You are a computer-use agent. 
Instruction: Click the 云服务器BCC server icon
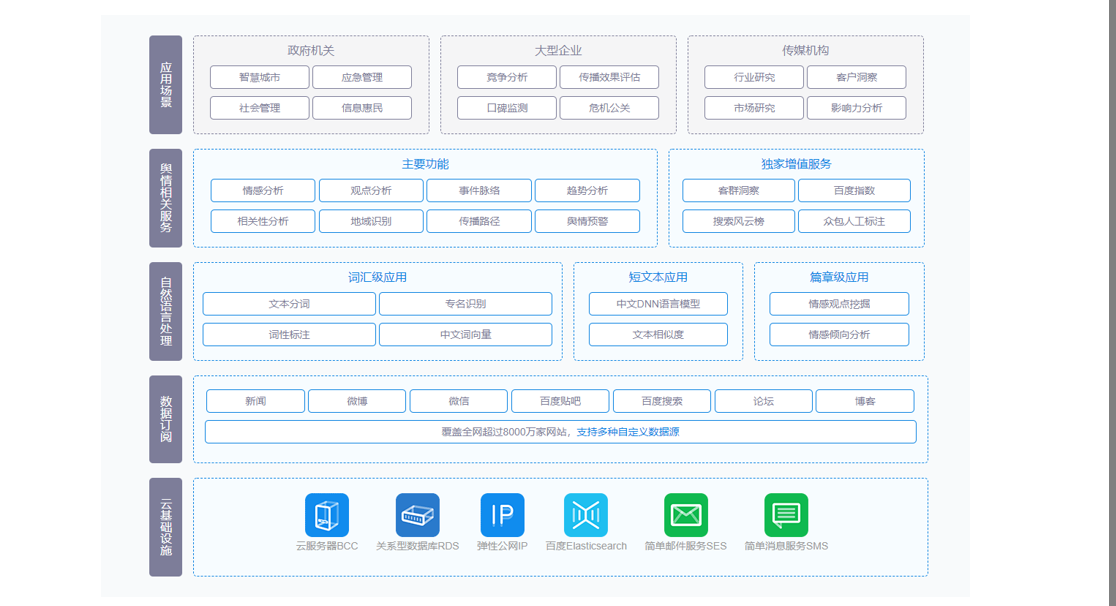click(x=327, y=515)
